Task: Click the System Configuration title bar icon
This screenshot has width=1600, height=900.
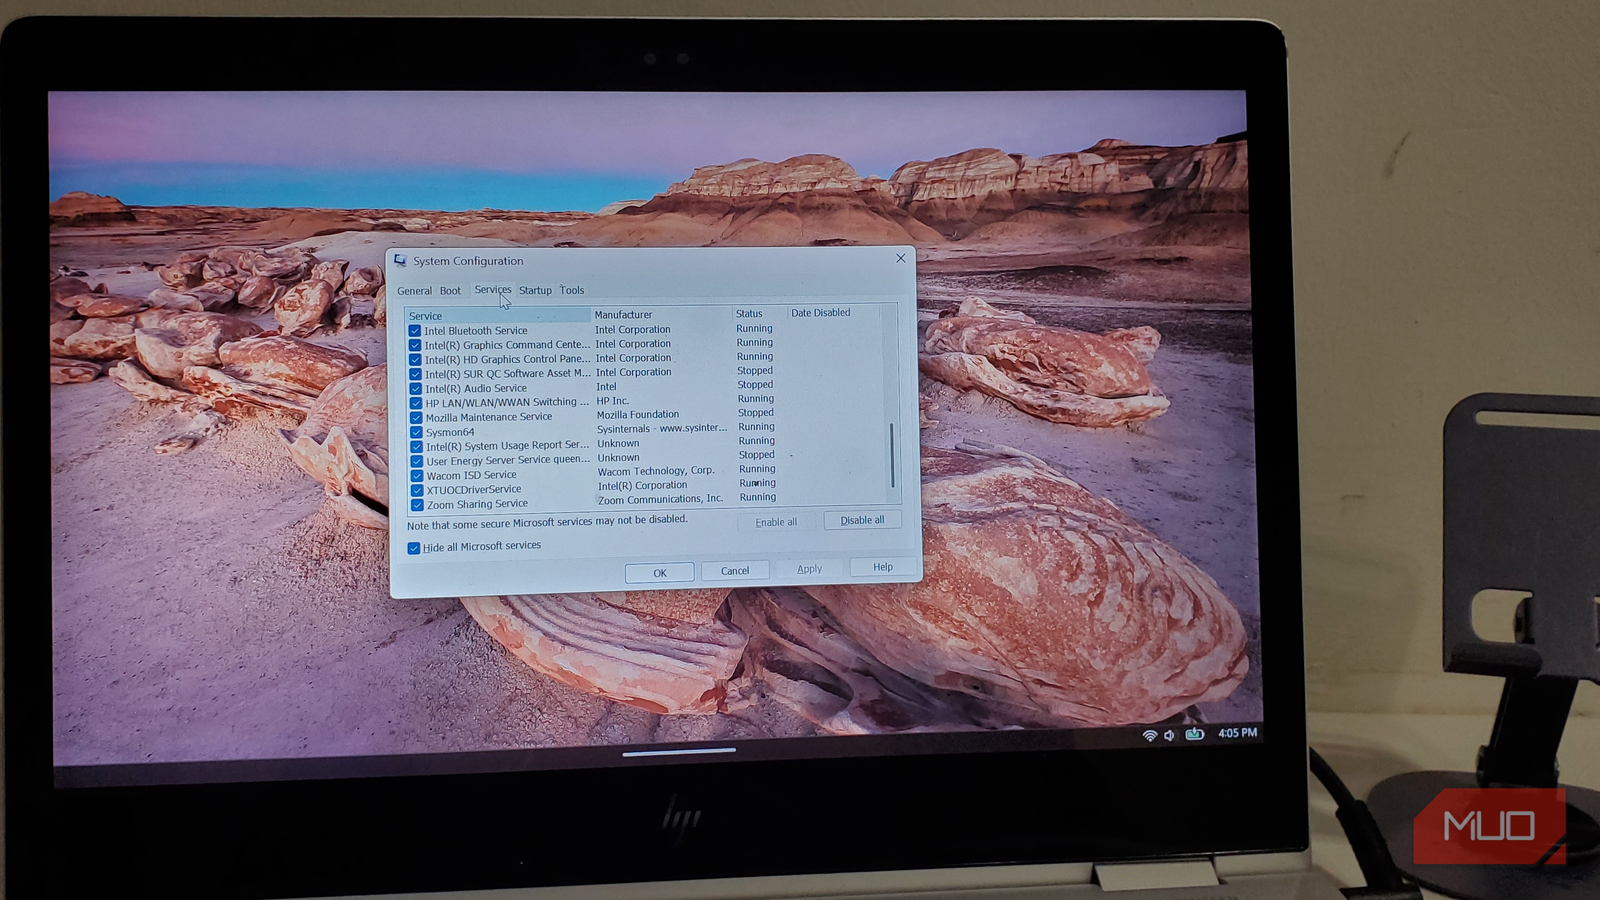Action: click(x=400, y=260)
